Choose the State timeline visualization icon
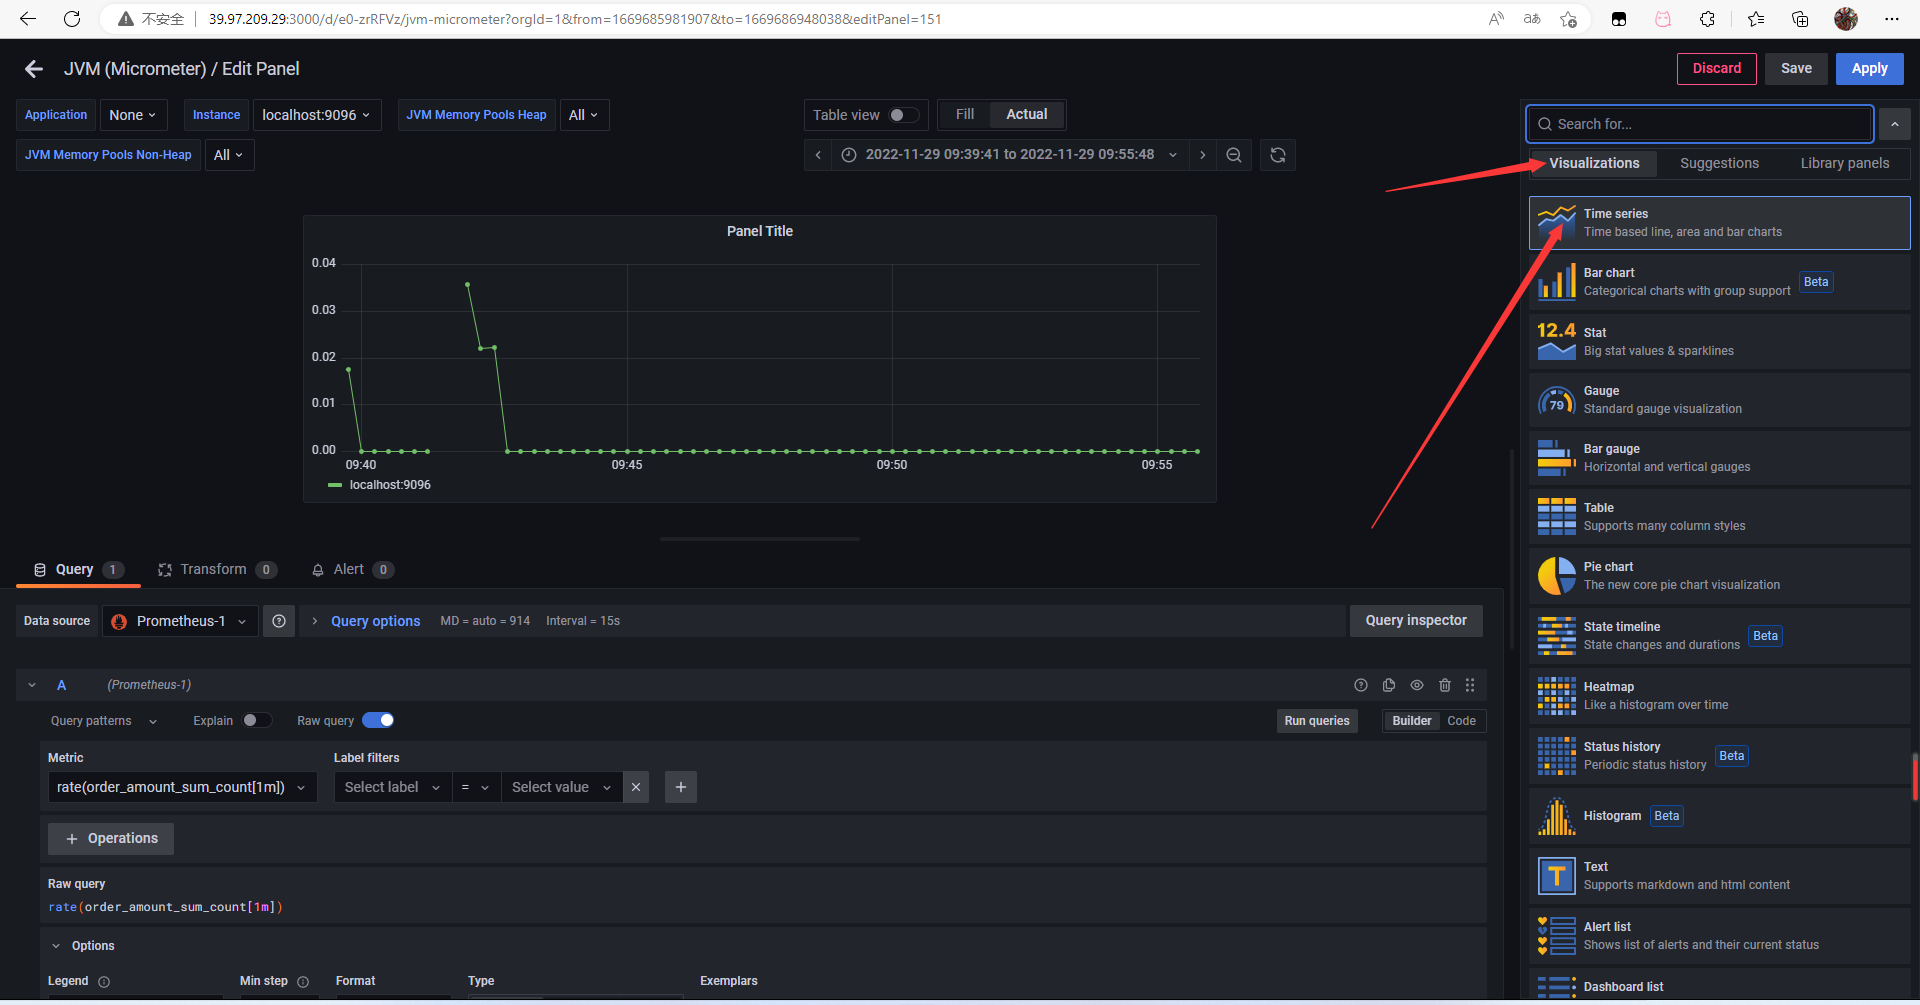 click(x=1556, y=636)
